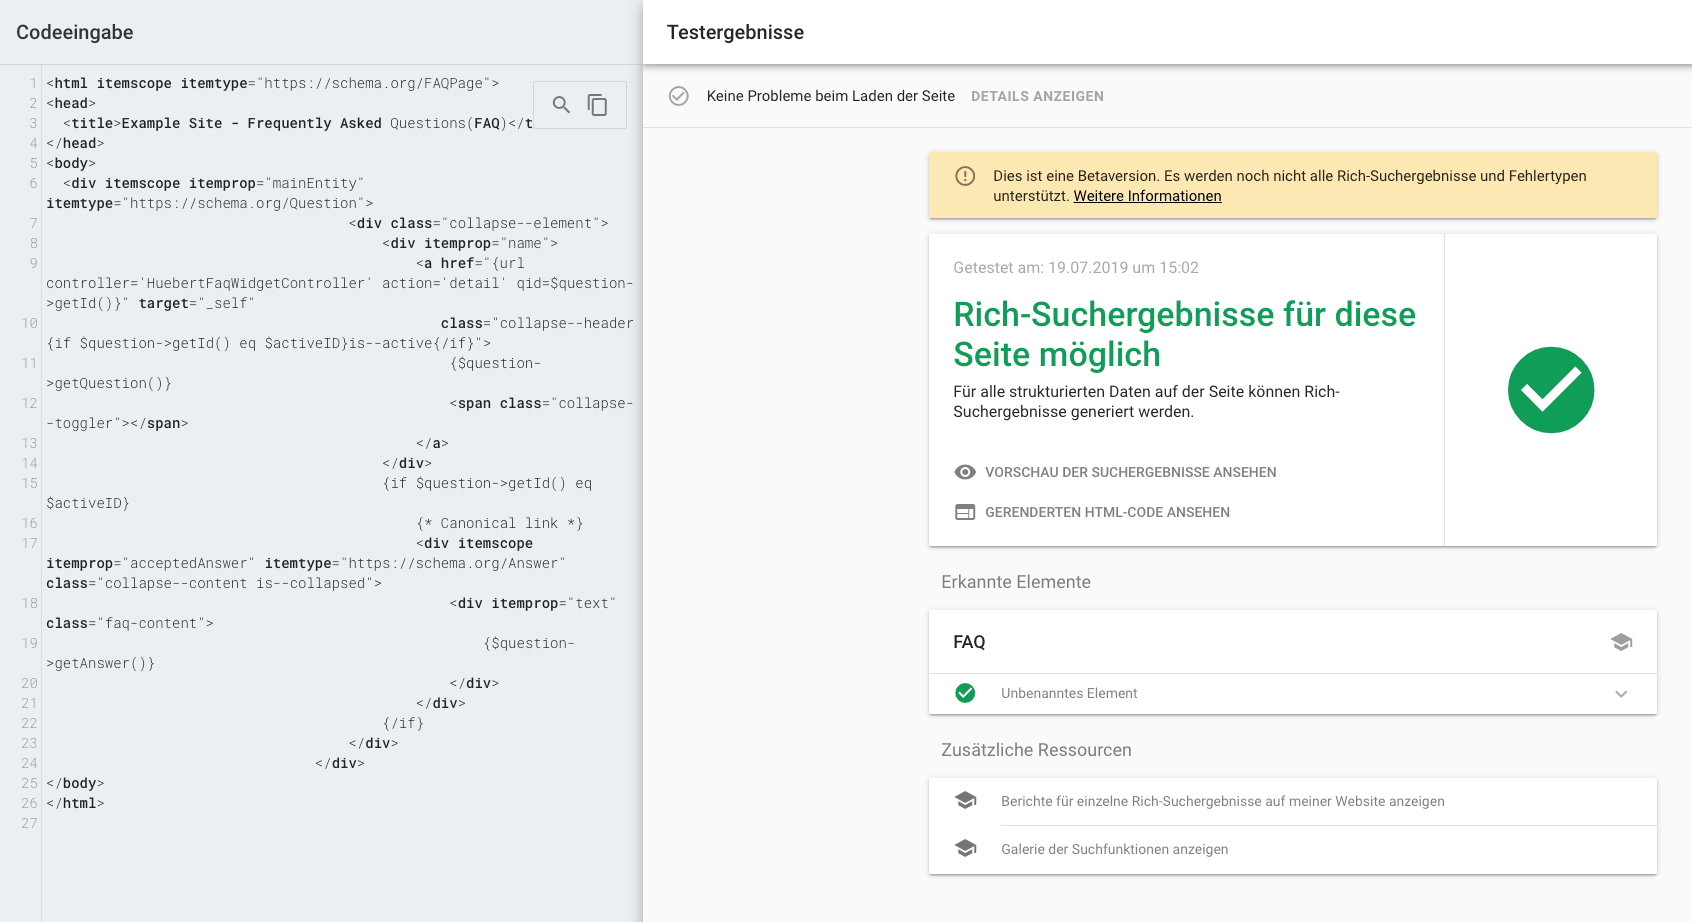Image resolution: width=1692 pixels, height=922 pixels.
Task: Click the Zusätzliche Ressourcen section title
Action: 1036,750
